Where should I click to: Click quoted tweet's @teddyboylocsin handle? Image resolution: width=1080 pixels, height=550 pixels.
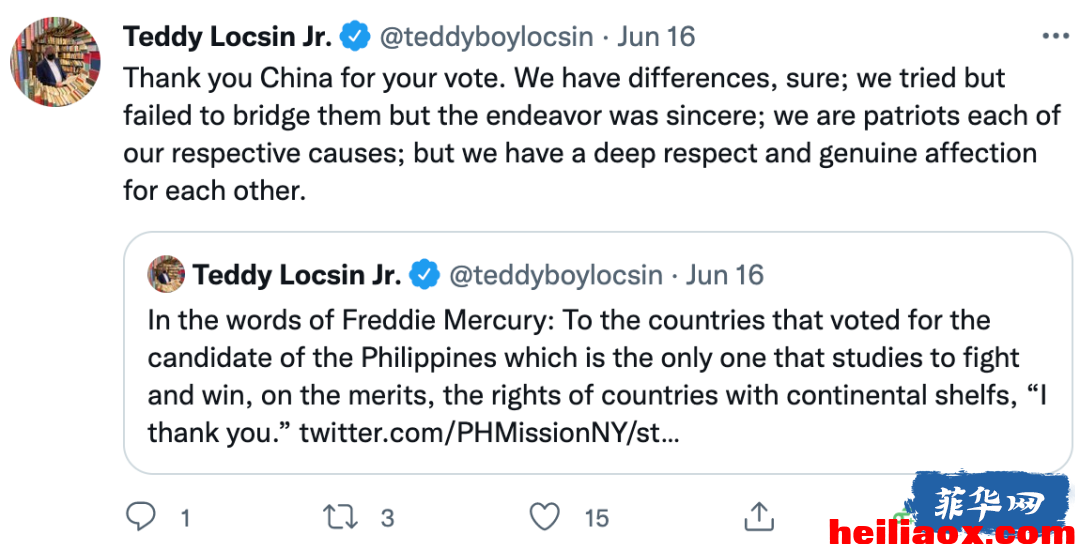(x=556, y=275)
